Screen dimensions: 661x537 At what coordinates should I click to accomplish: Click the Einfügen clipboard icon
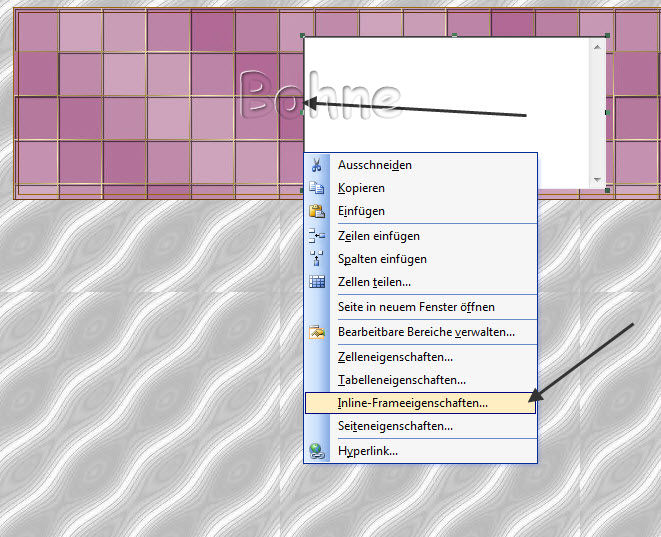click(317, 211)
